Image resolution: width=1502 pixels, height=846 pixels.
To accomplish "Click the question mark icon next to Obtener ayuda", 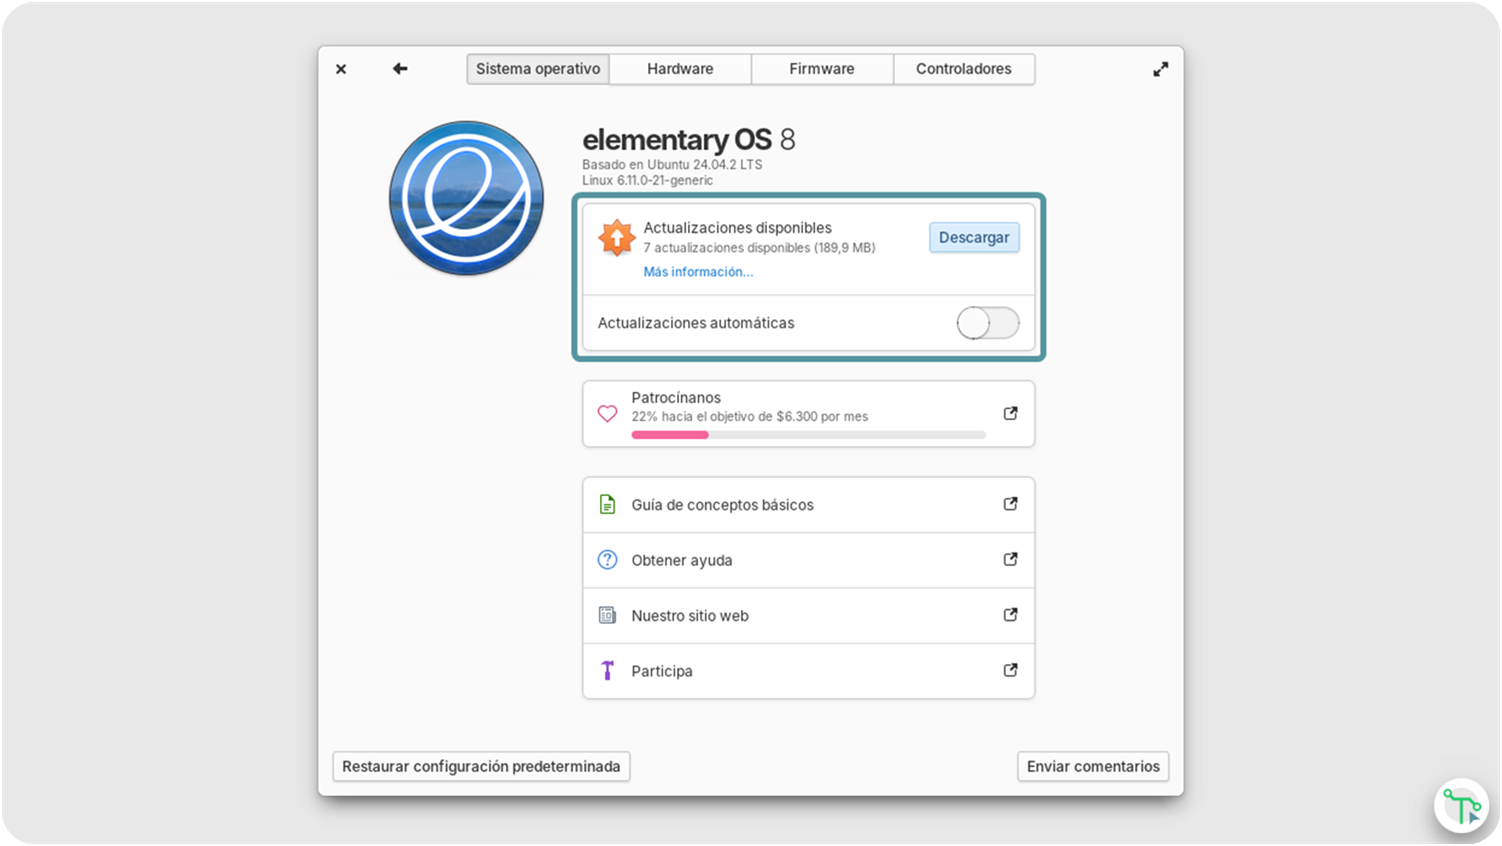I will tap(607, 560).
